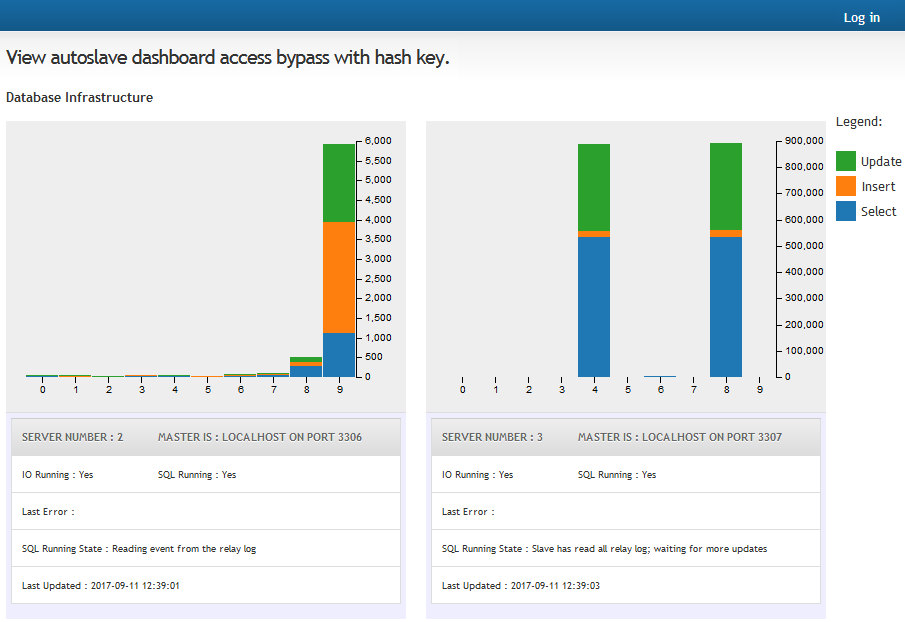Click the 6,000 y-axis label
This screenshot has height=622, width=905.
(x=378, y=141)
